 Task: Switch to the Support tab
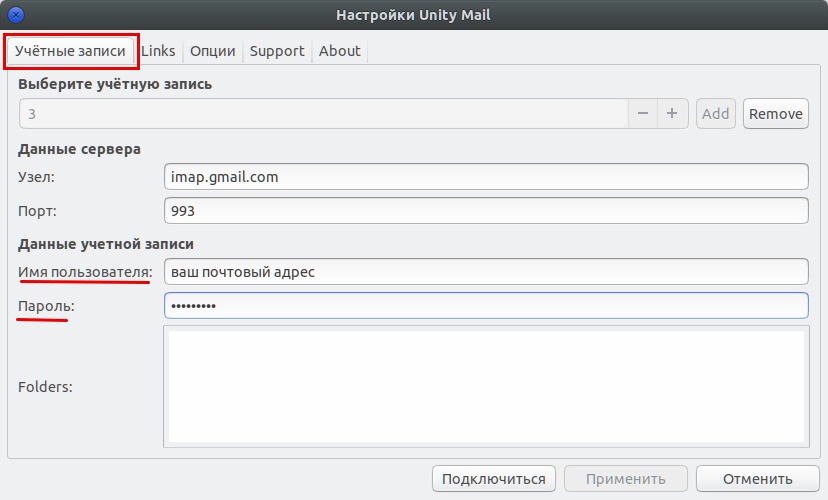coord(277,51)
